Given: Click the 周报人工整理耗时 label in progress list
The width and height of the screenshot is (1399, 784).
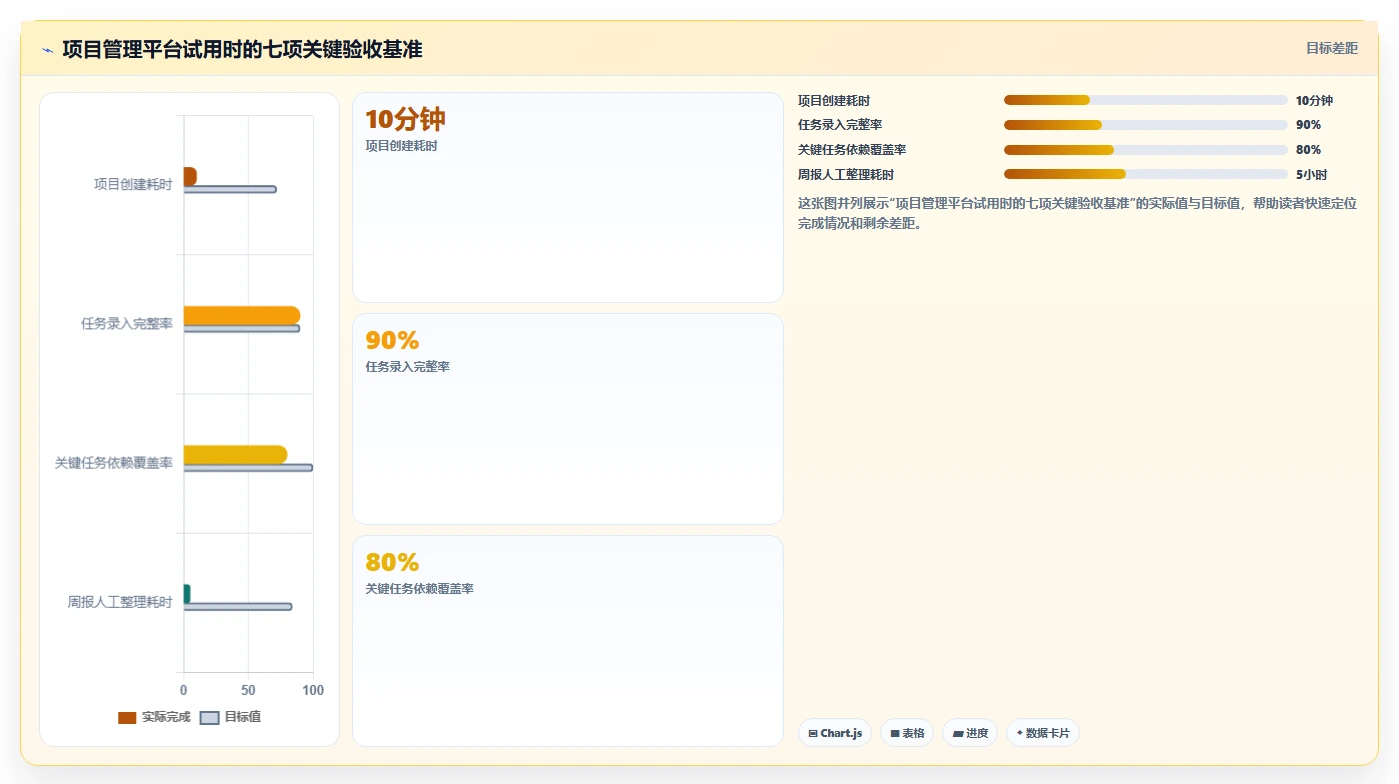Looking at the screenshot, I should (846, 175).
